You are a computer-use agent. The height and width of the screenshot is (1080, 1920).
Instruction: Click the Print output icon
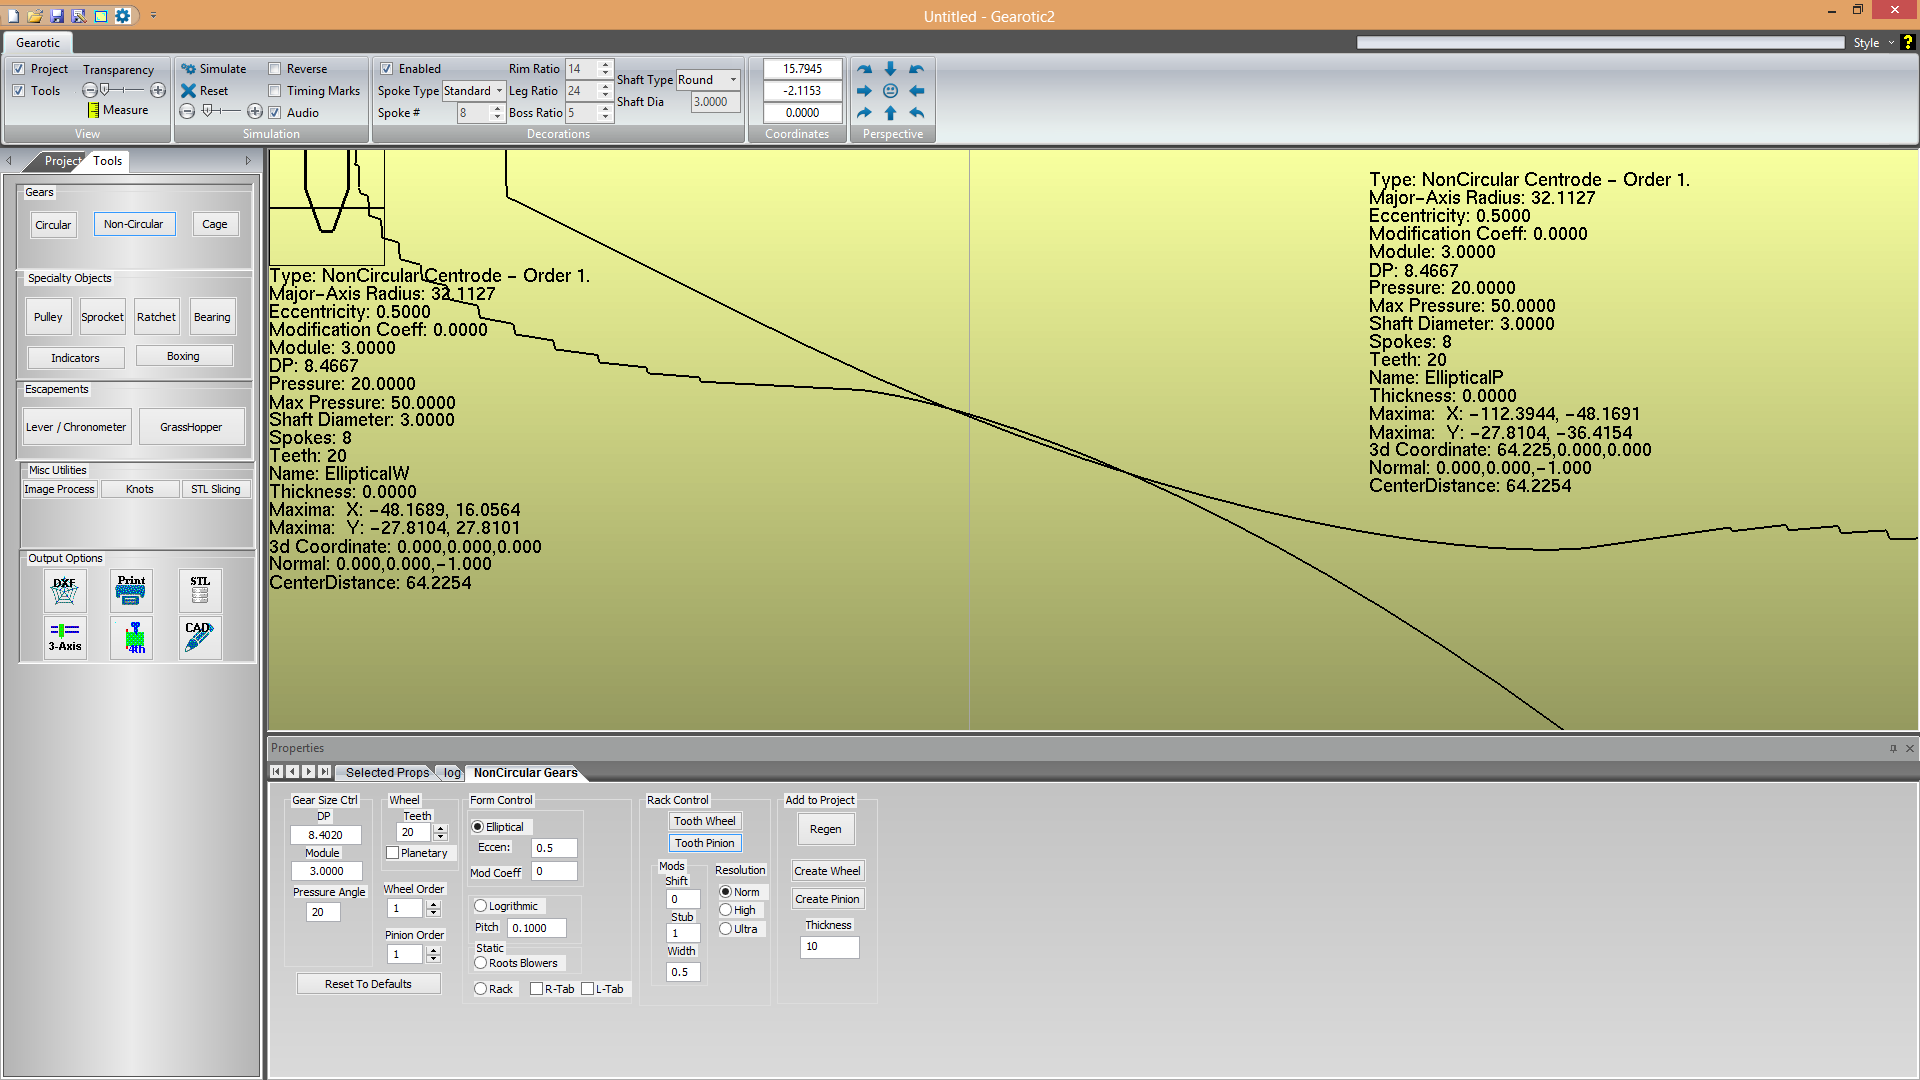(x=131, y=590)
